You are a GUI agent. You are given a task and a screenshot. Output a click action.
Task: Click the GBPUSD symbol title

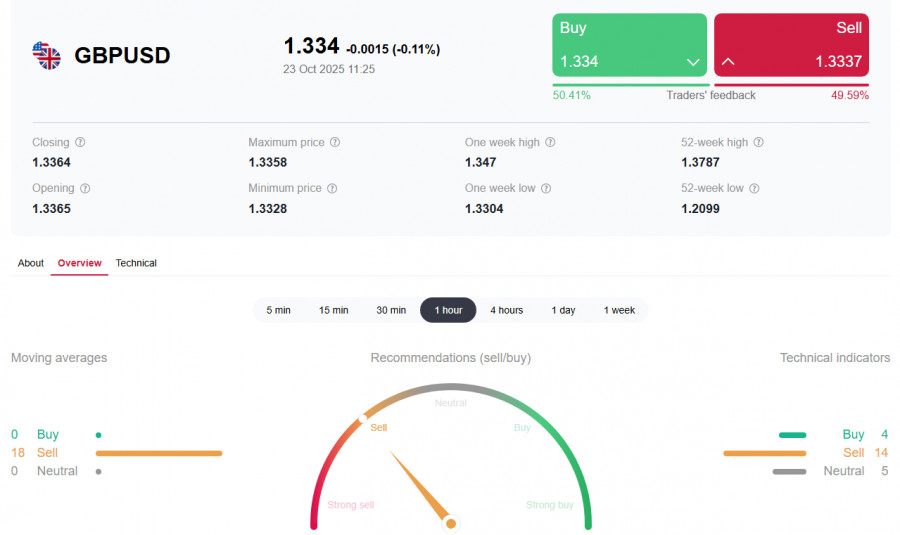point(122,56)
